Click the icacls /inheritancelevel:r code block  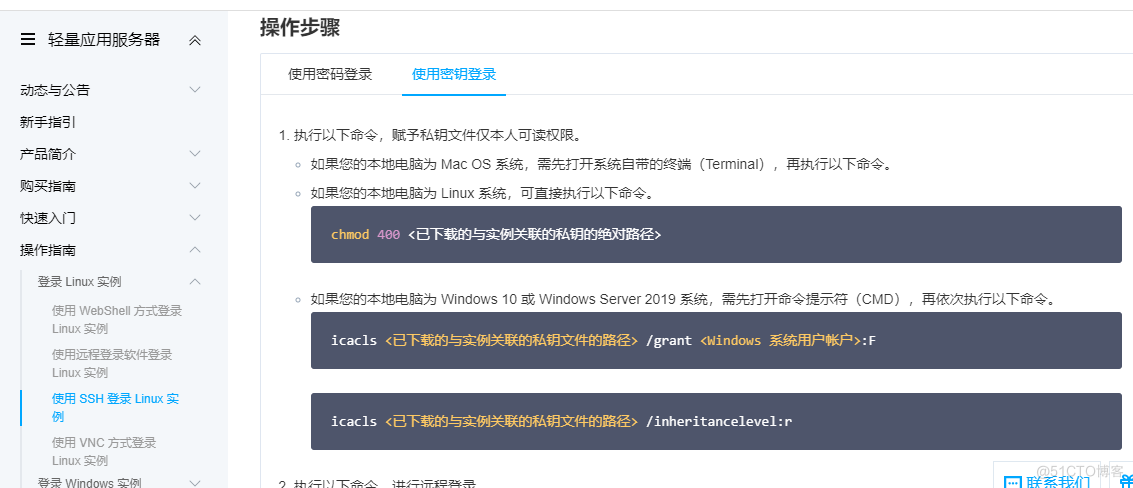[716, 421]
